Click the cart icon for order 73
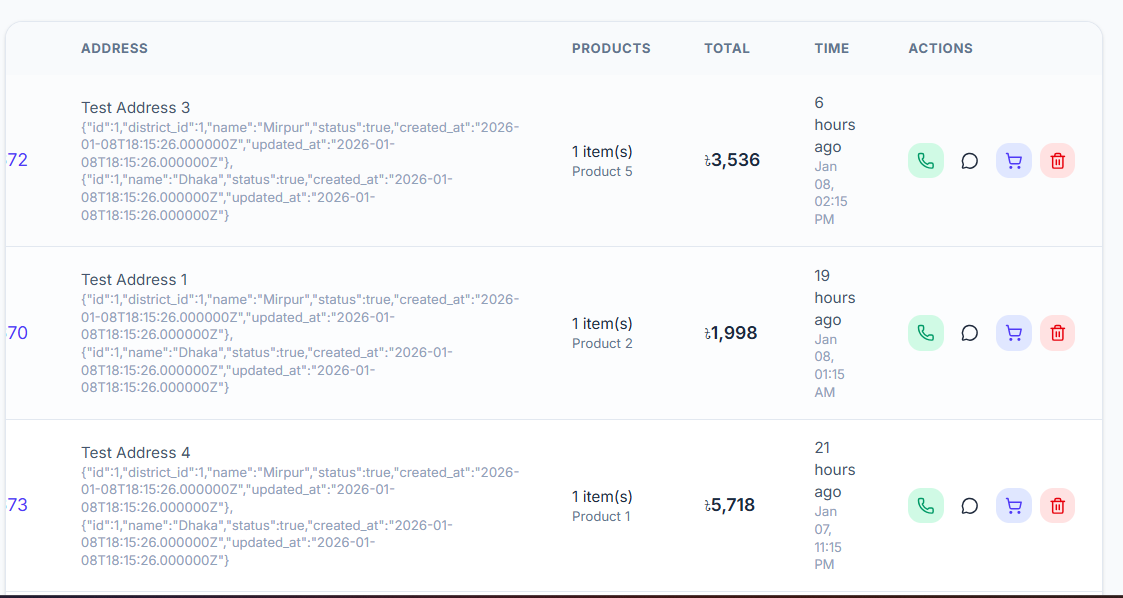This screenshot has width=1123, height=598. pyautogui.click(x=1013, y=506)
